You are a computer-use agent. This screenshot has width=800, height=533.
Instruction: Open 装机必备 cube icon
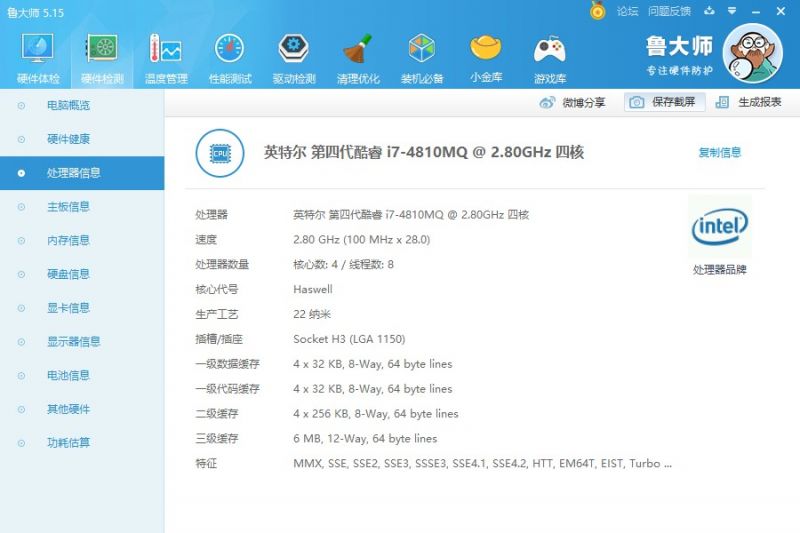(422, 58)
